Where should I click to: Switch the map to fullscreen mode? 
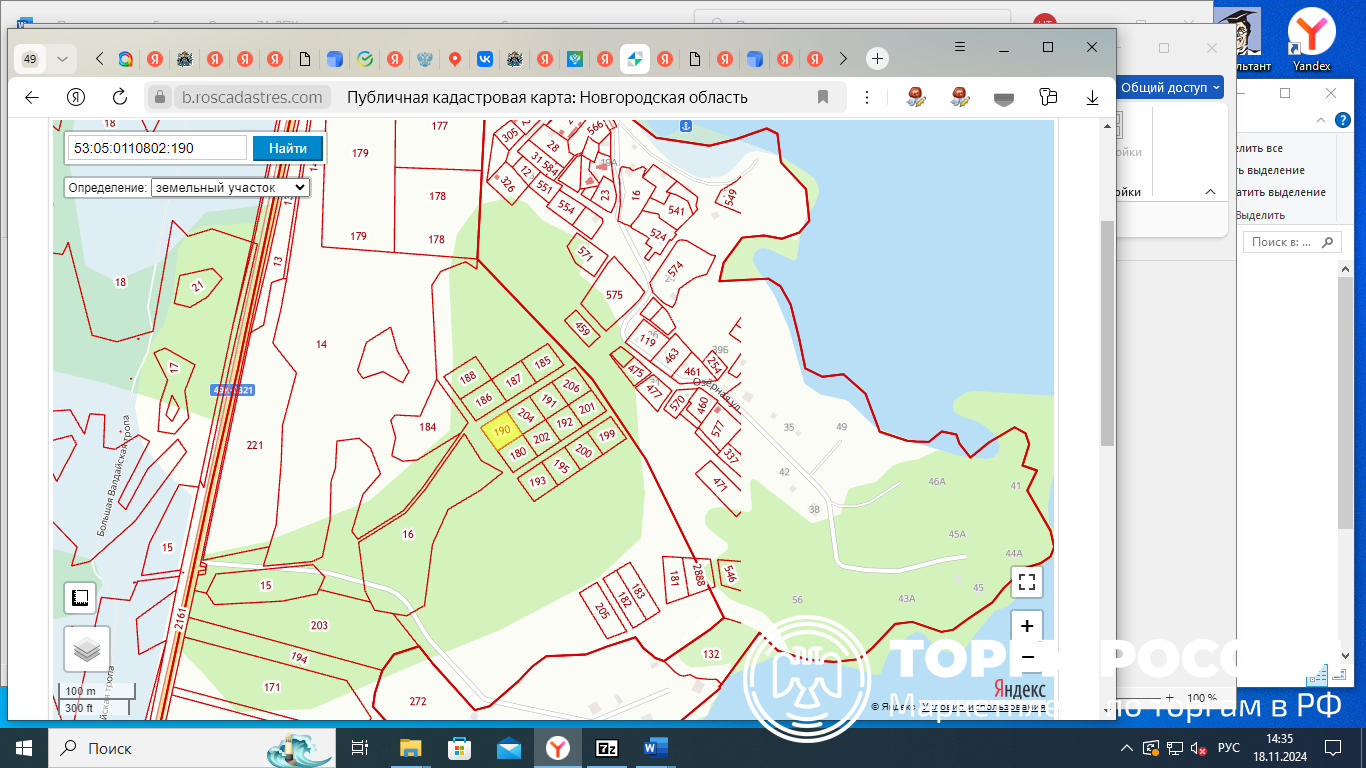(x=1027, y=582)
